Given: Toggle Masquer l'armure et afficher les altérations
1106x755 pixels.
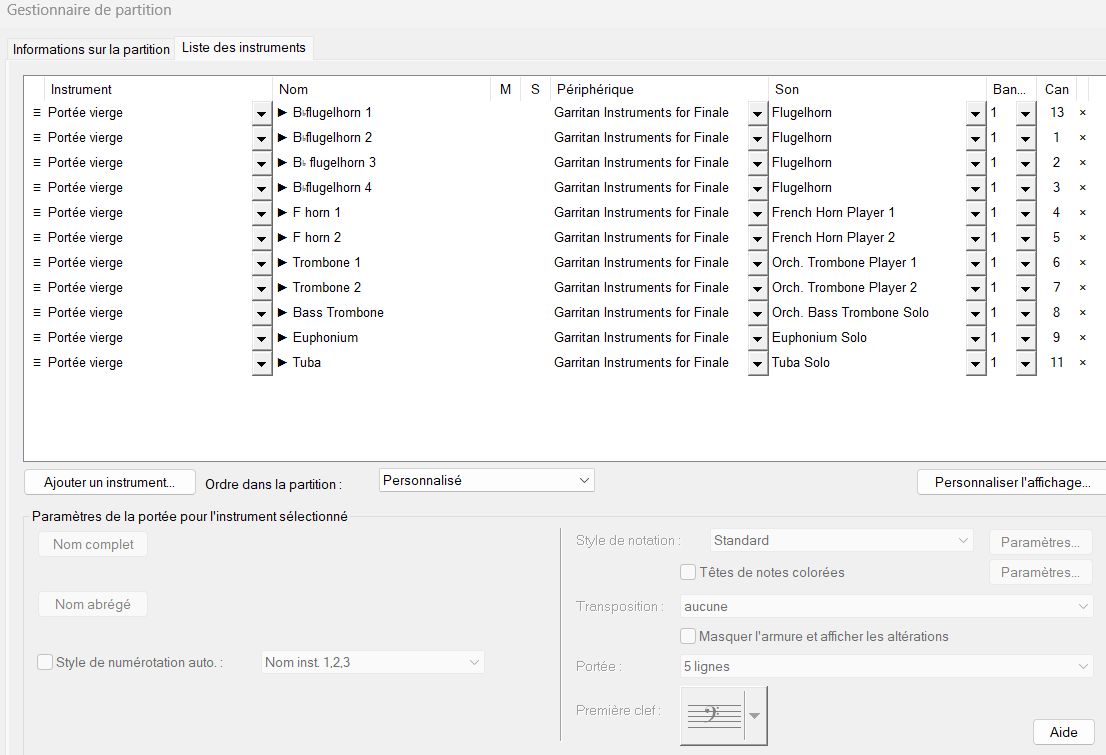Looking at the screenshot, I should tap(688, 636).
